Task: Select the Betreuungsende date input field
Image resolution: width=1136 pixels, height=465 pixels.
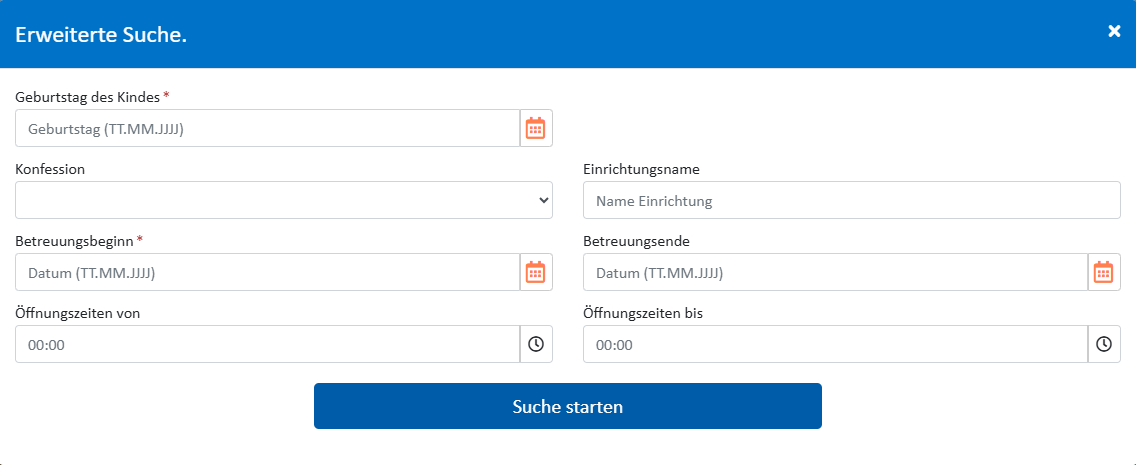Action: click(x=835, y=272)
